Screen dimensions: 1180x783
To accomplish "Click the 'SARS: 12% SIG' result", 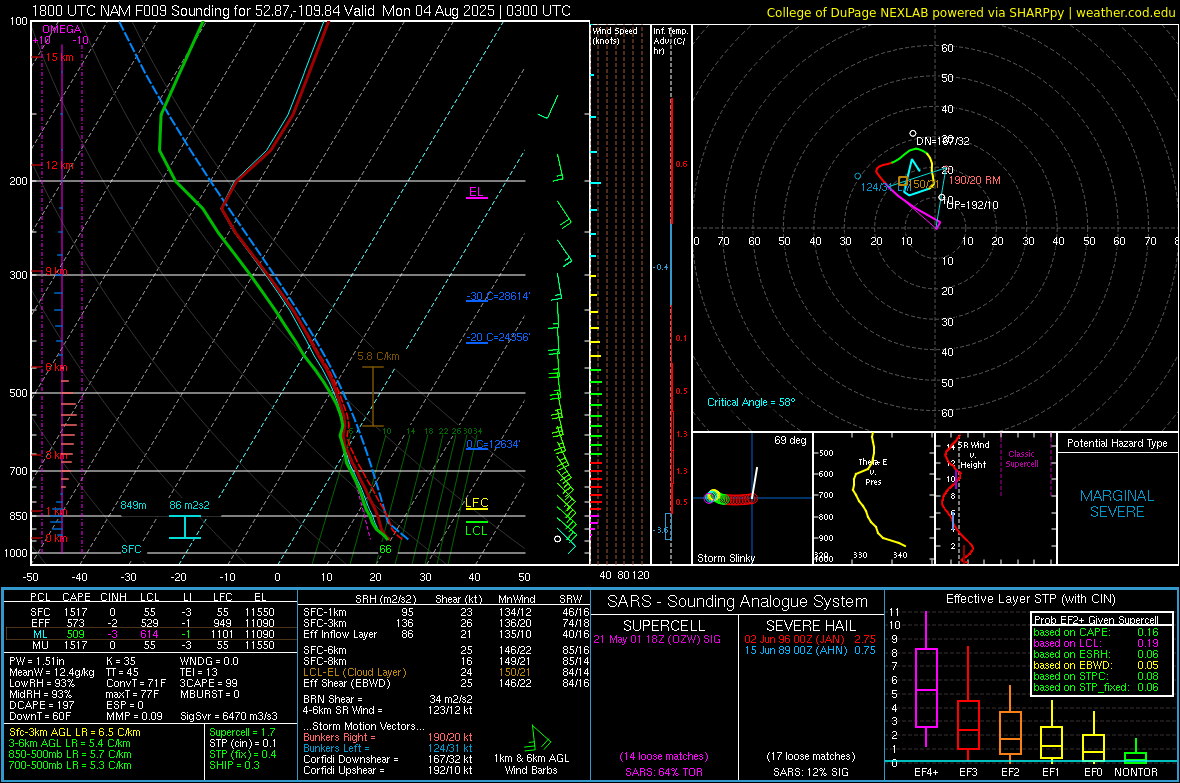I will pos(810,772).
